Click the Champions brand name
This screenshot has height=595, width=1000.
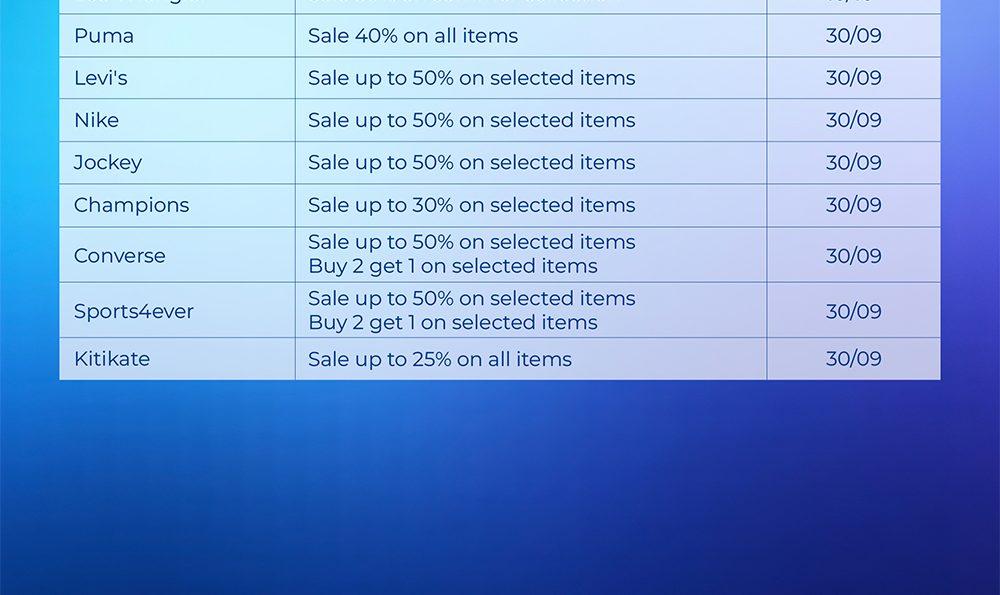(x=131, y=205)
